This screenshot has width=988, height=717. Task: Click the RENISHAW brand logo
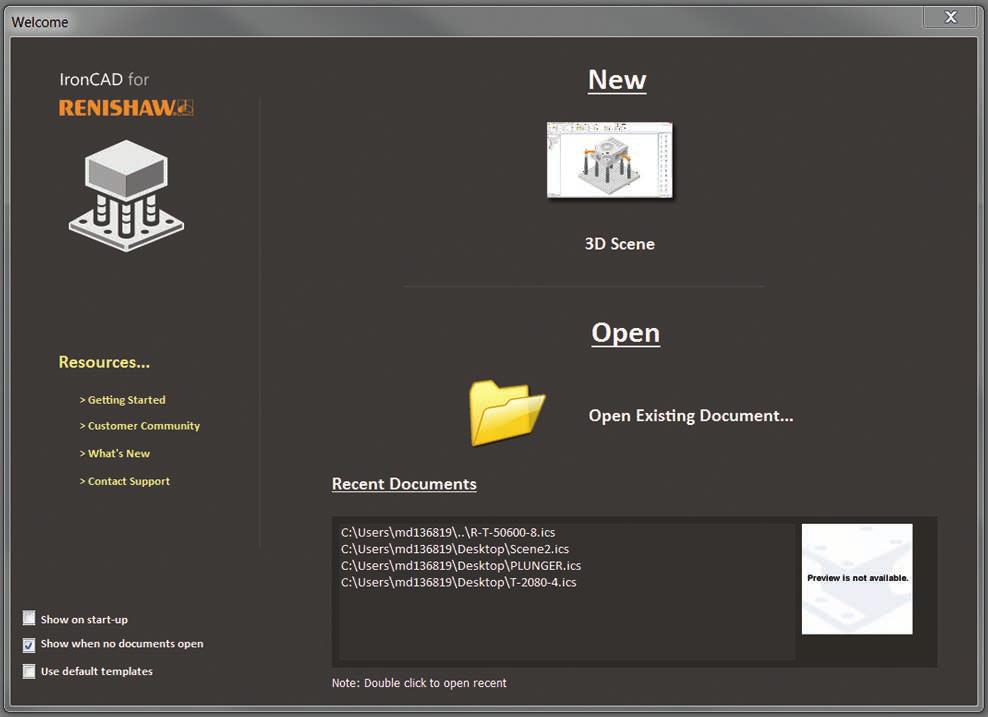pos(126,108)
